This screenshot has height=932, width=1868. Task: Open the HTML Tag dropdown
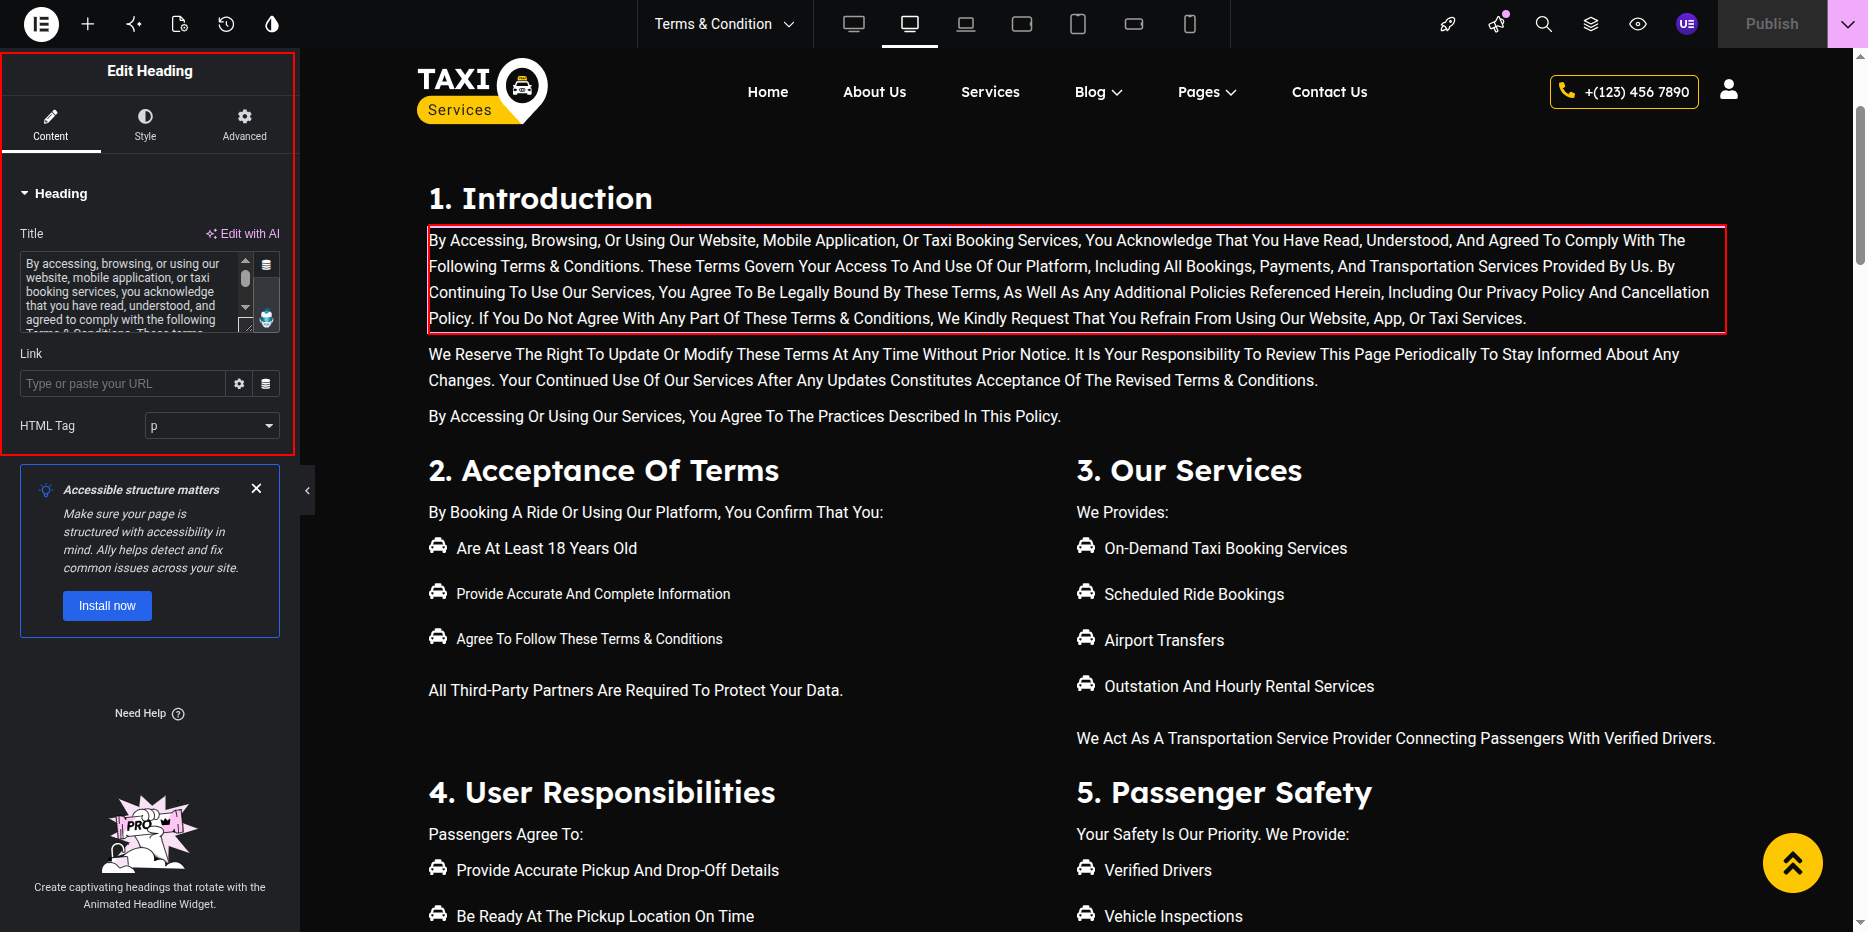pyautogui.click(x=212, y=426)
